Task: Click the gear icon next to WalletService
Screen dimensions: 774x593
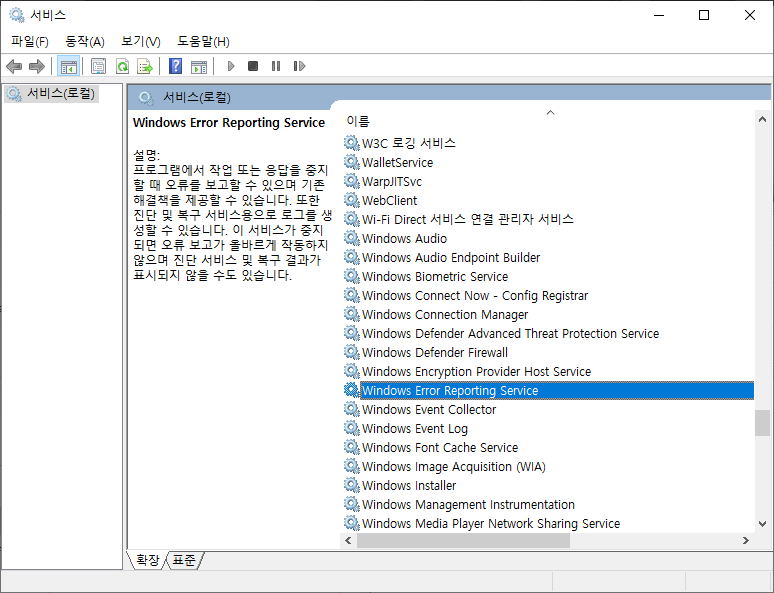Action: (351, 162)
